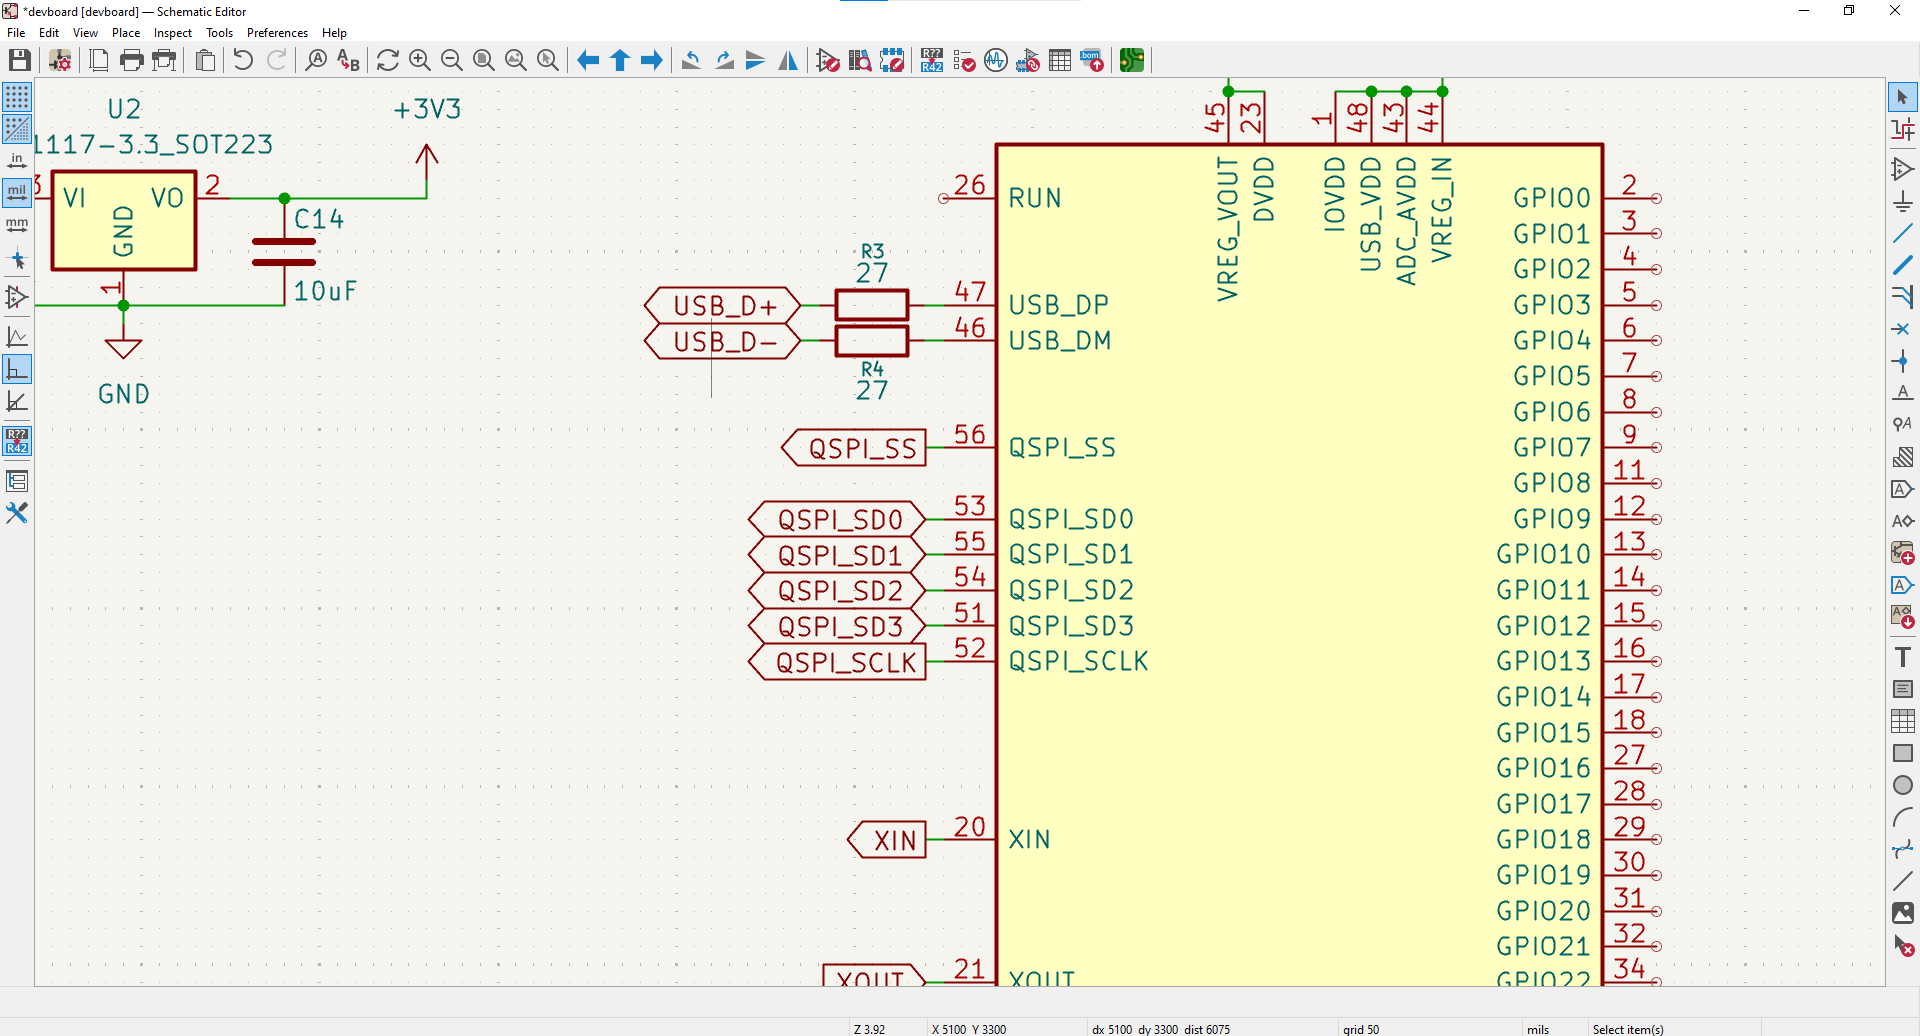Choose the No-Connect flag tool
The width and height of the screenshot is (1920, 1036).
(1902, 329)
